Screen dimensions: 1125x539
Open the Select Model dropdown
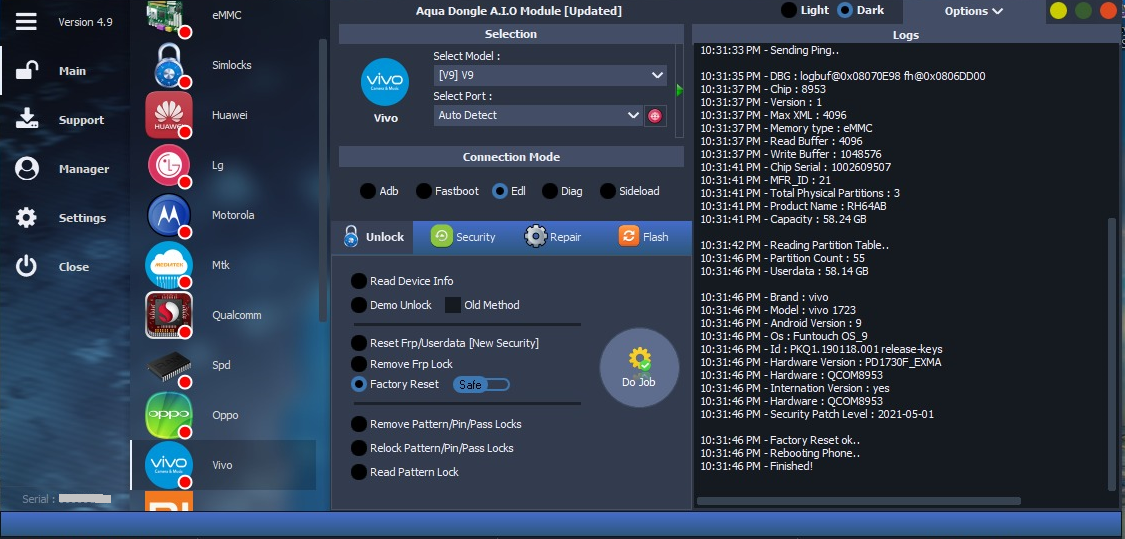point(550,75)
